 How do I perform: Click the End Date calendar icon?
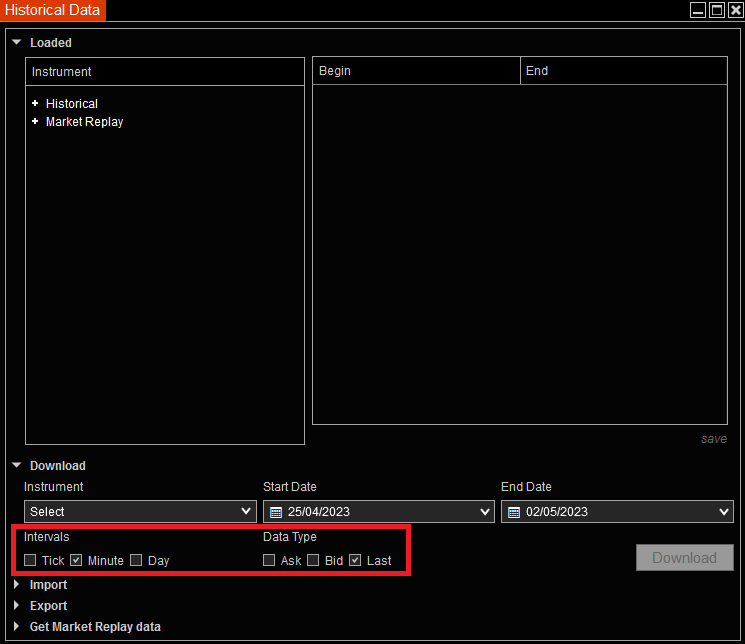point(514,512)
